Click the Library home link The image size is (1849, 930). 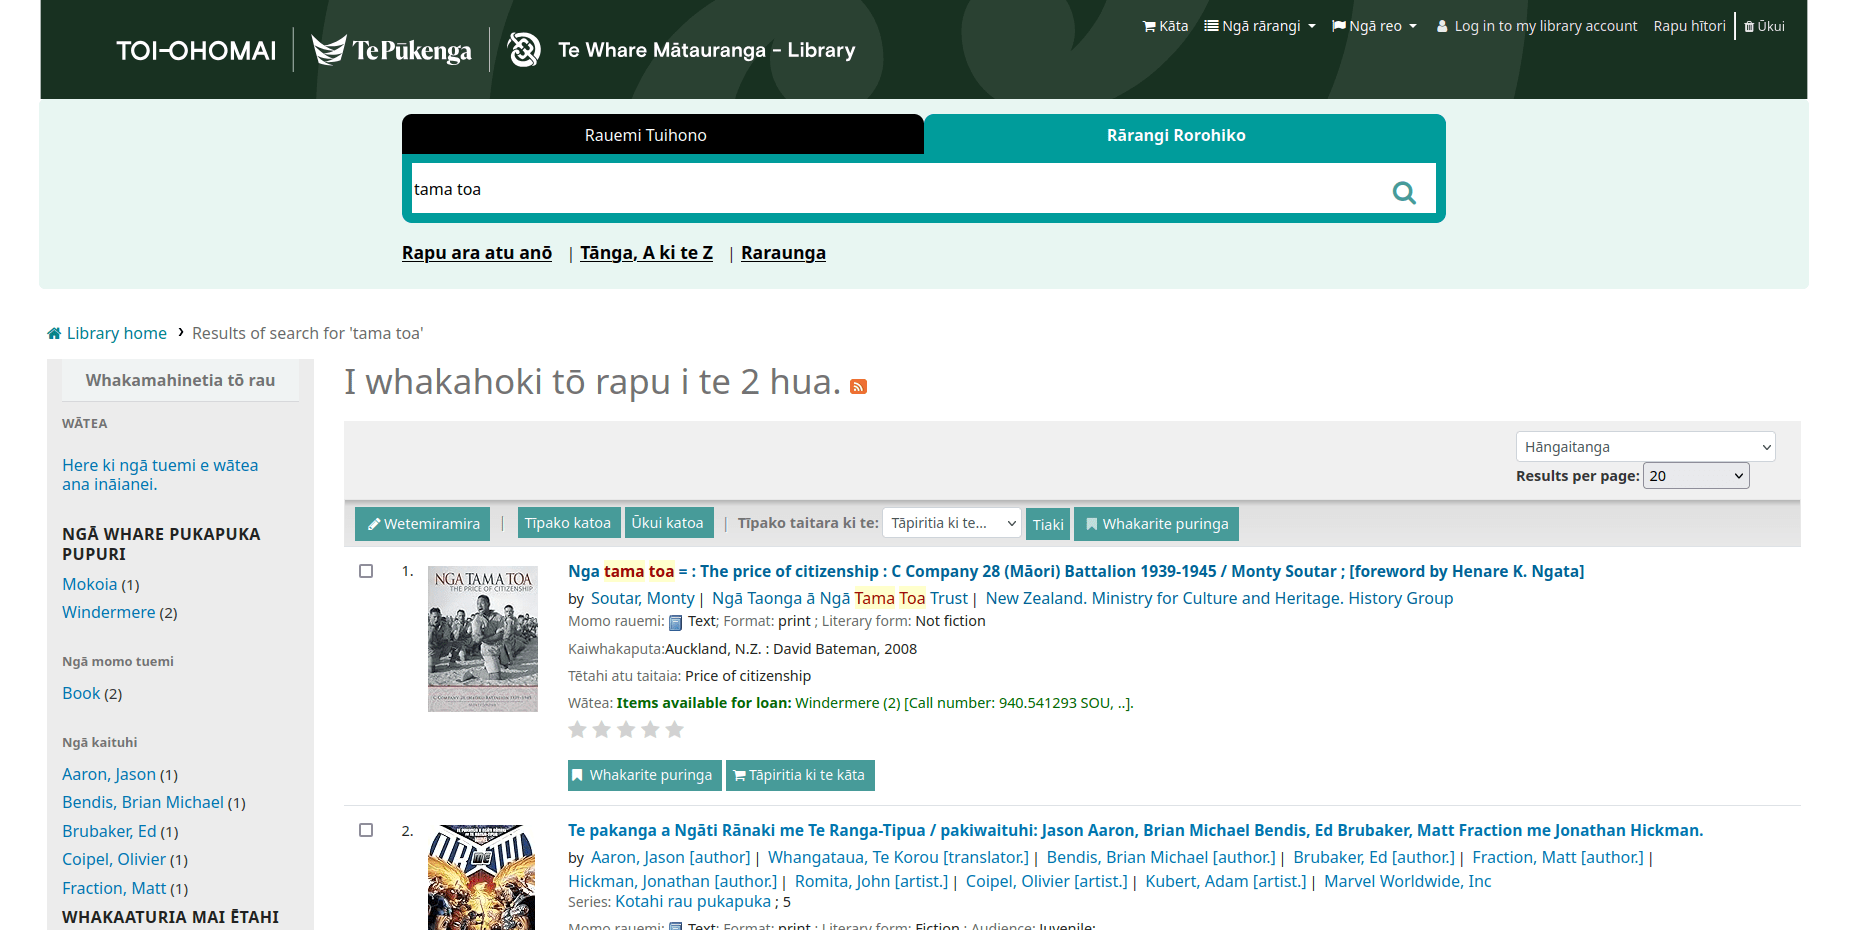[x=107, y=333]
